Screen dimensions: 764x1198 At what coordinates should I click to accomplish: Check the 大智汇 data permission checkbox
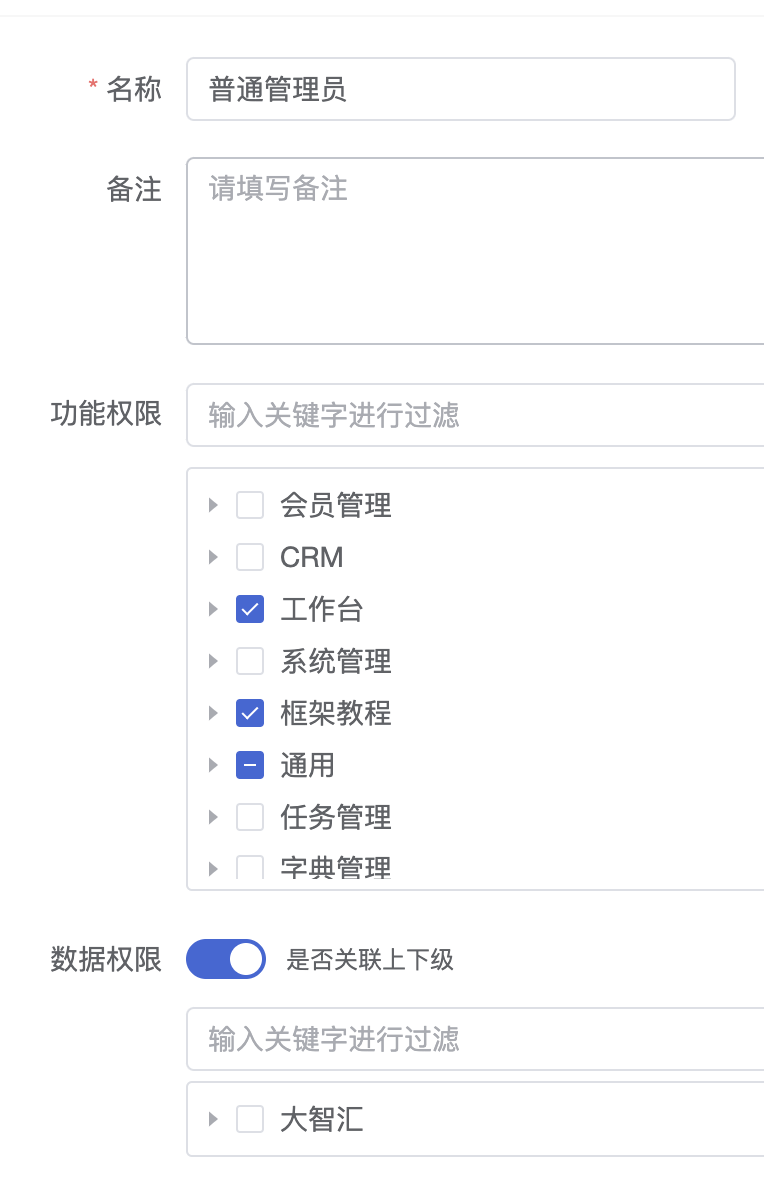pyautogui.click(x=250, y=1120)
